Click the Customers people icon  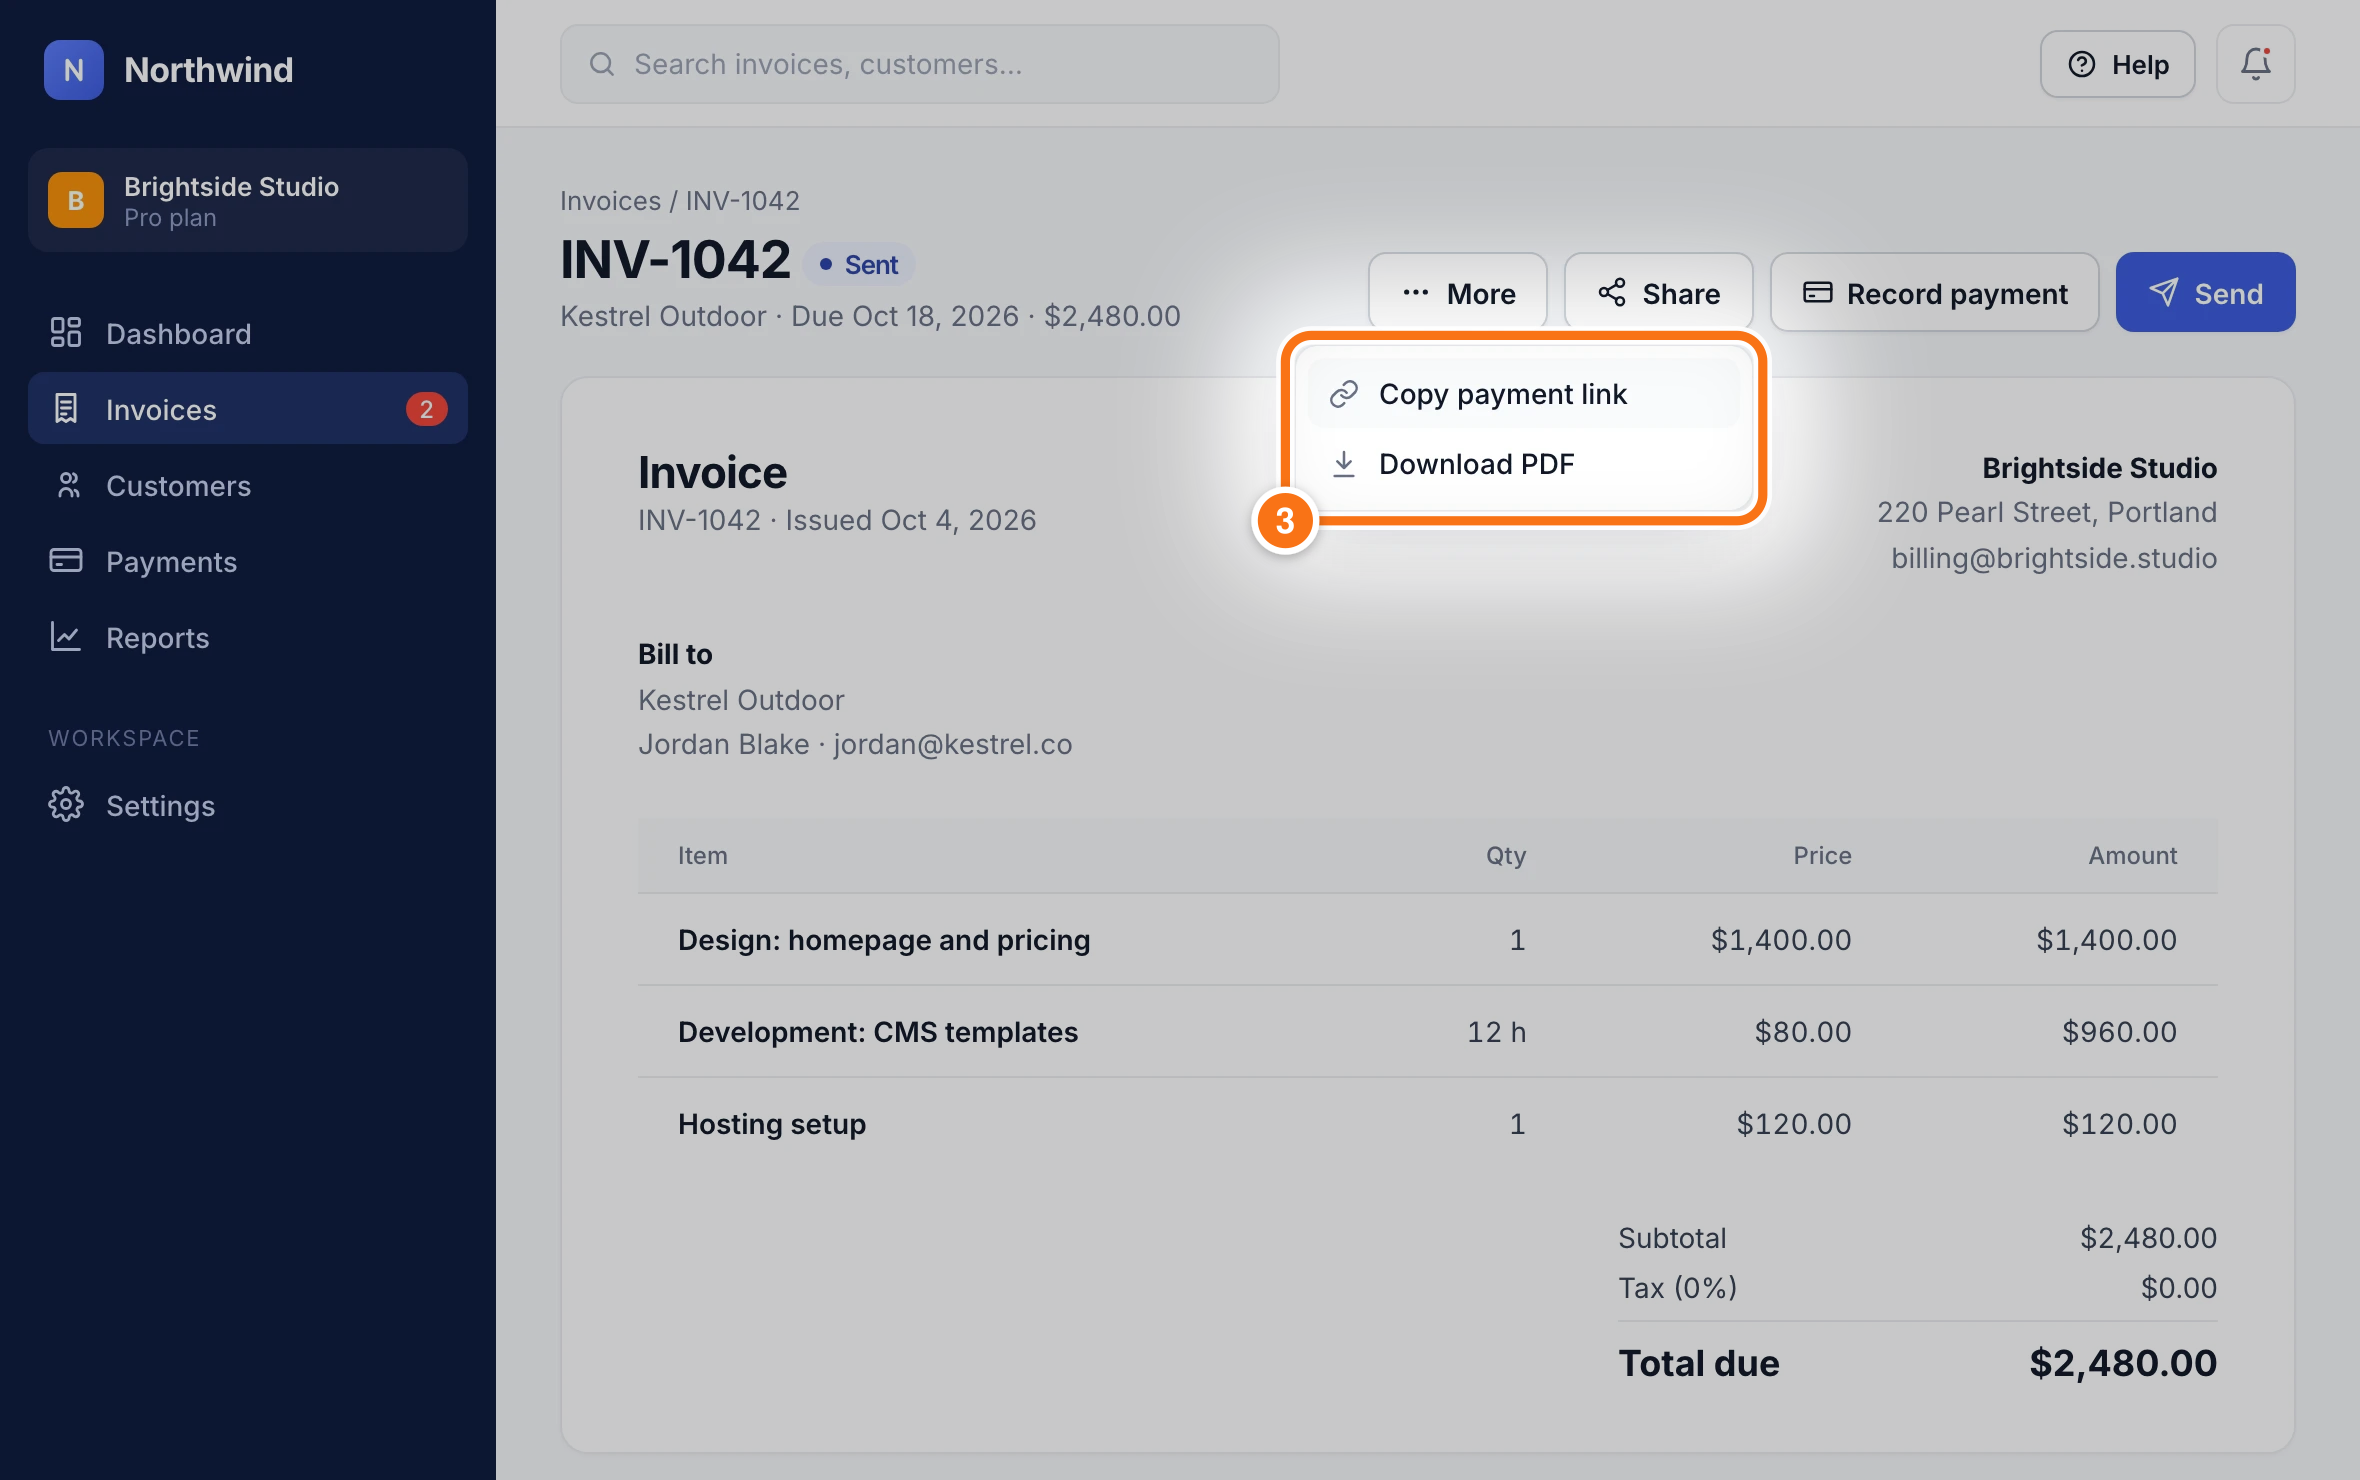tap(66, 485)
